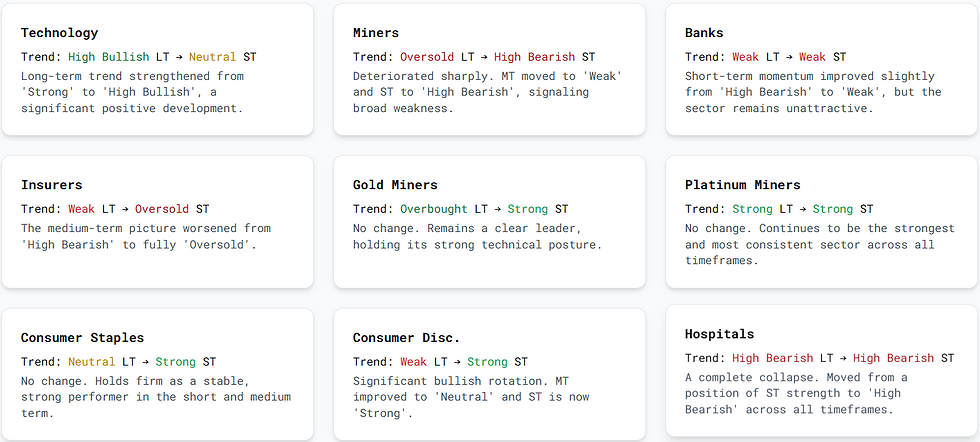Image resolution: width=980 pixels, height=442 pixels.
Task: Select the 'Oversold' LT label in Miners
Action: click(428, 57)
